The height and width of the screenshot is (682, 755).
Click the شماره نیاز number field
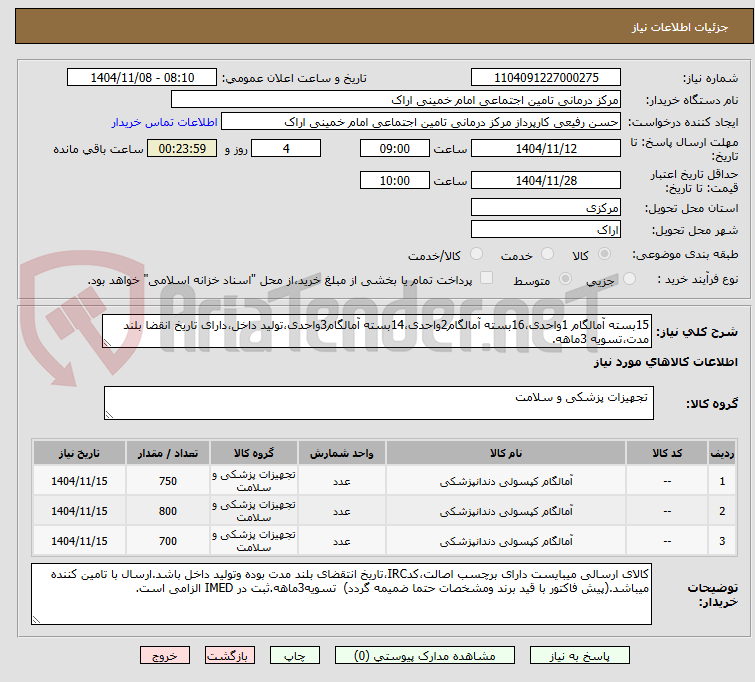coord(546,78)
